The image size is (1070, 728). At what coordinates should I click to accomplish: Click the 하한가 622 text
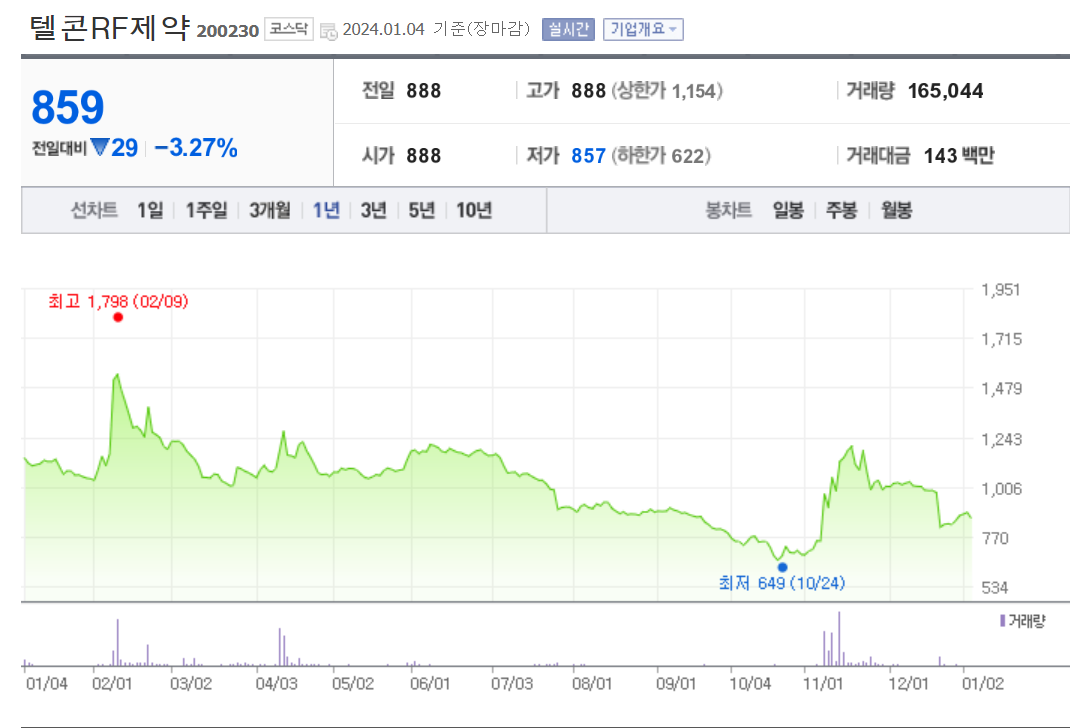pyautogui.click(x=661, y=156)
